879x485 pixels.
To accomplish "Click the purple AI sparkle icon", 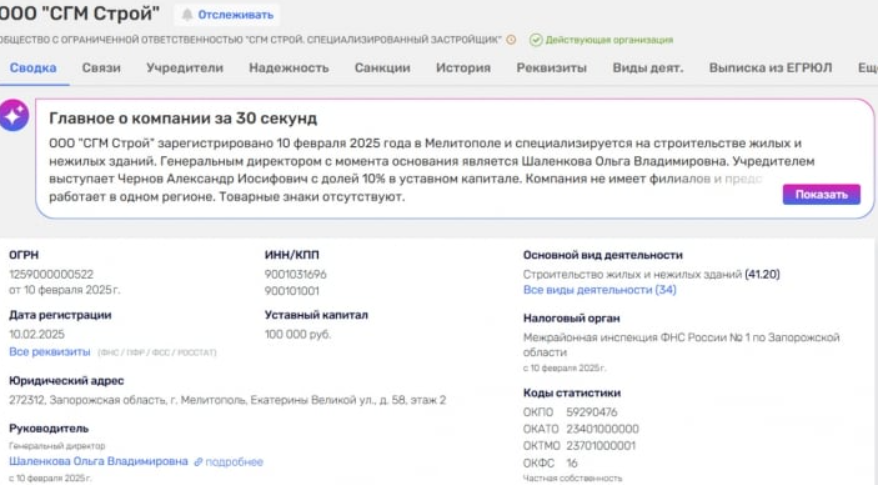I will click(x=14, y=116).
